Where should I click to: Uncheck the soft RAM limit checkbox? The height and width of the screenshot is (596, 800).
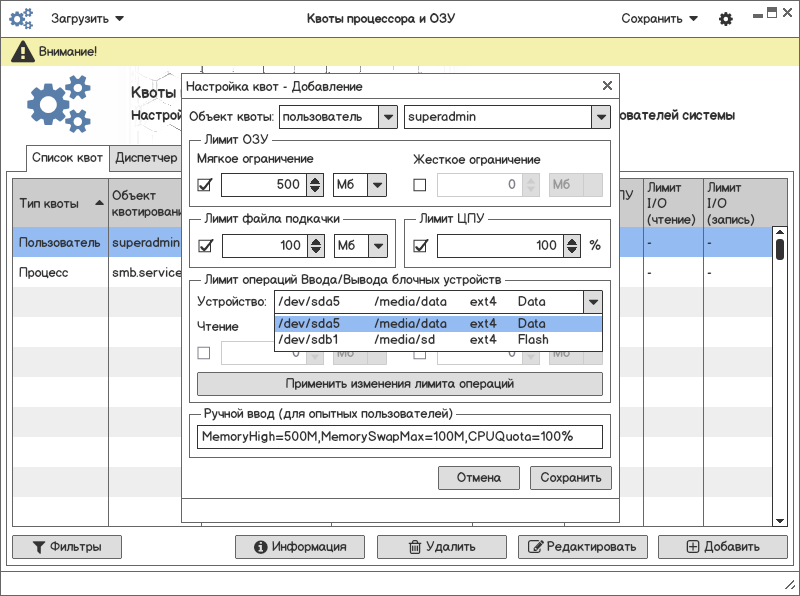click(205, 185)
